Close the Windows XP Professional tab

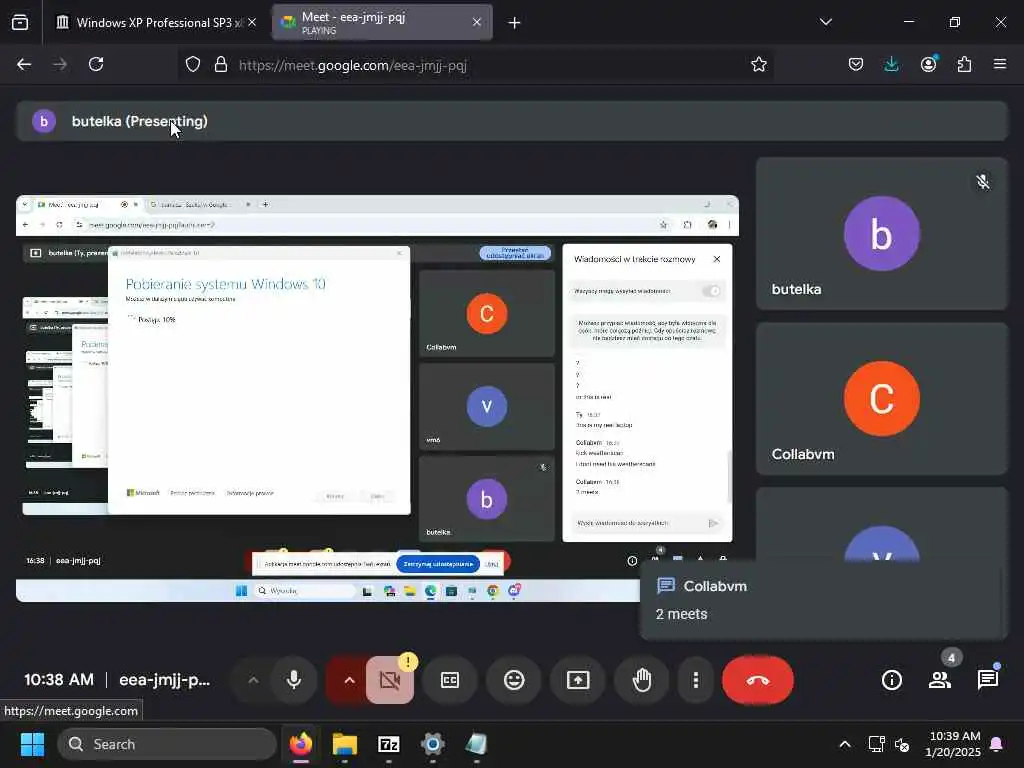click(252, 22)
